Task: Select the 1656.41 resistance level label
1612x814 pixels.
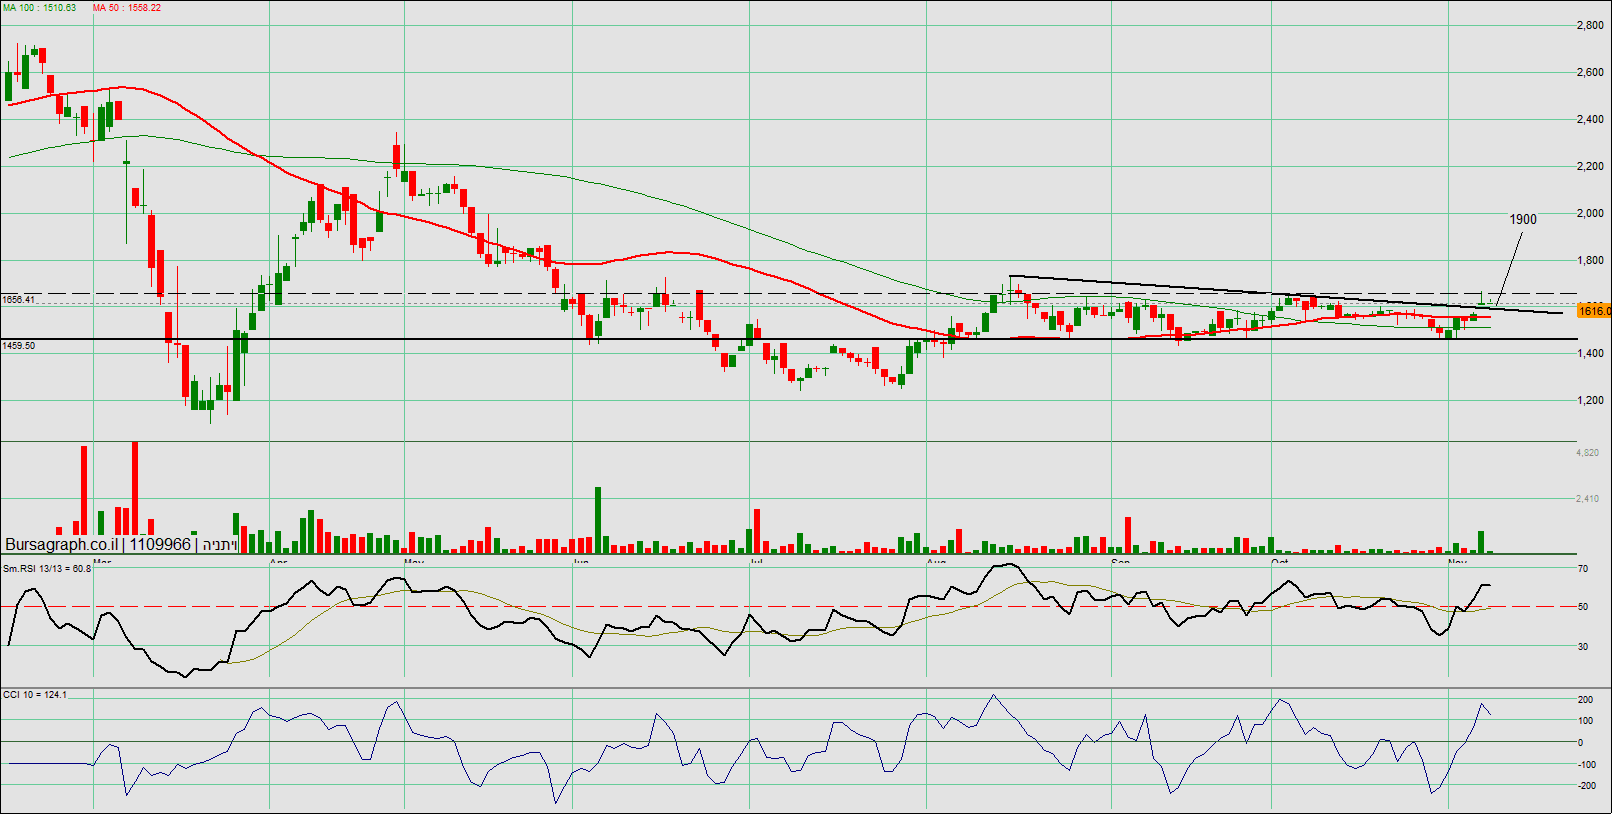Action: [x=19, y=299]
